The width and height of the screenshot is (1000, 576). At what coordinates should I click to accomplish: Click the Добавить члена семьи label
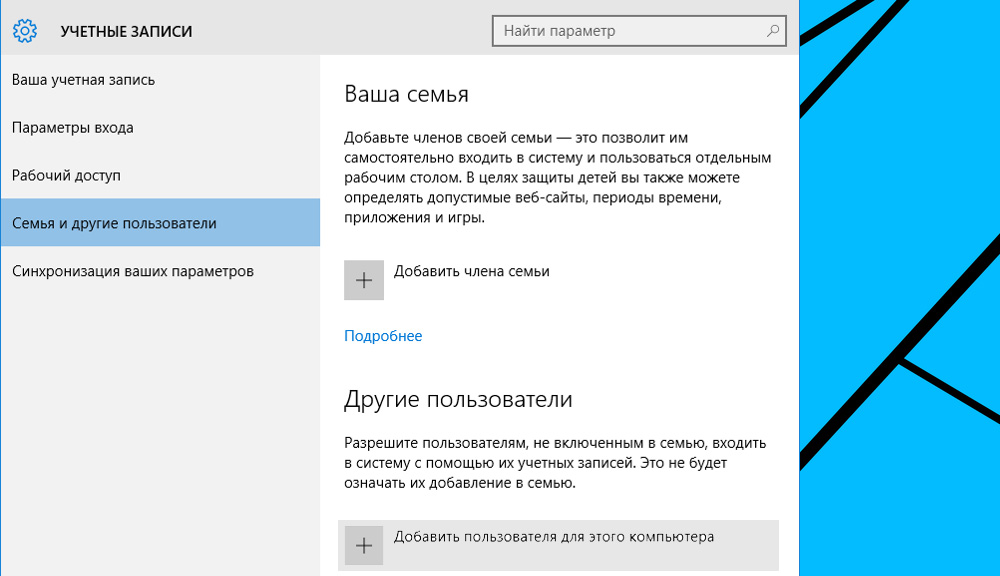click(x=471, y=271)
